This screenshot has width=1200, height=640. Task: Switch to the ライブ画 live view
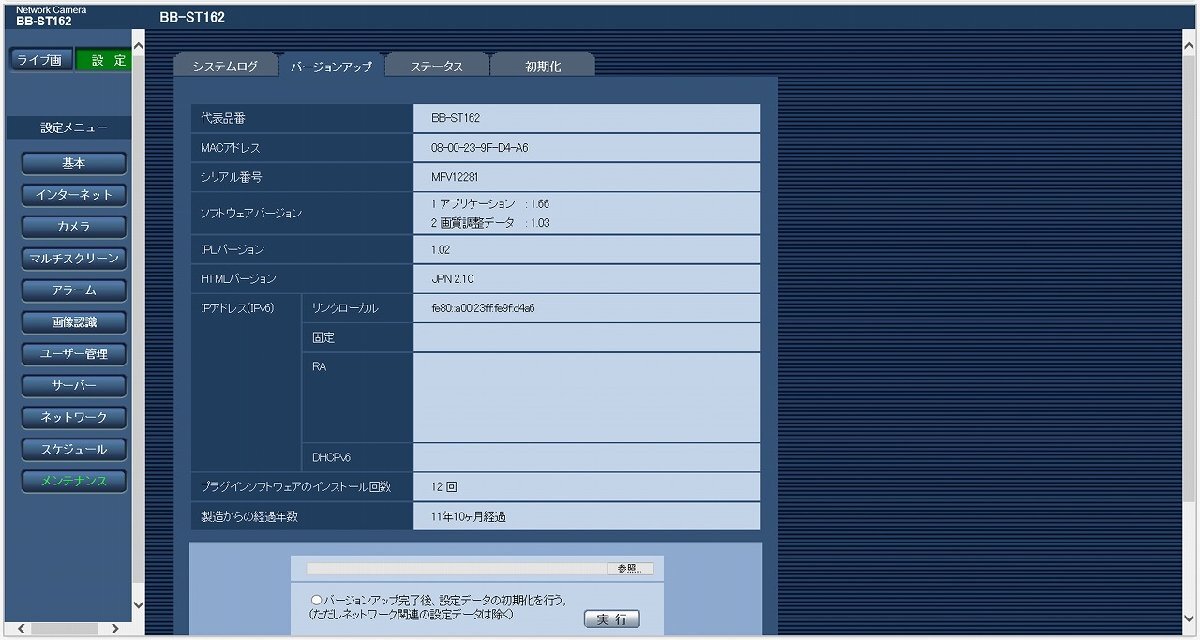pos(39,60)
